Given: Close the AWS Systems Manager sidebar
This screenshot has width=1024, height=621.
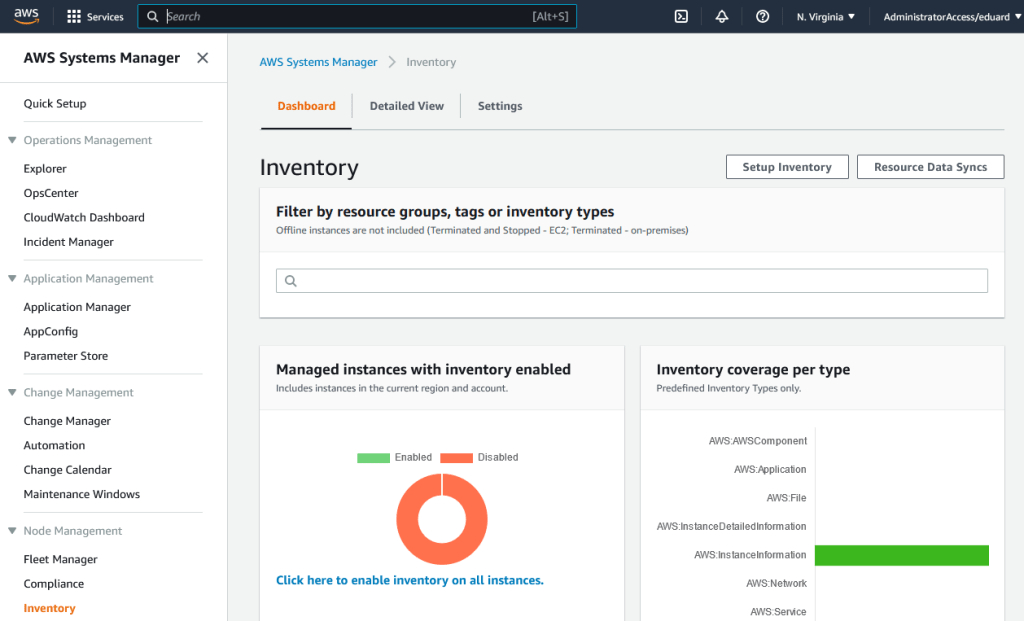Looking at the screenshot, I should pos(203,58).
